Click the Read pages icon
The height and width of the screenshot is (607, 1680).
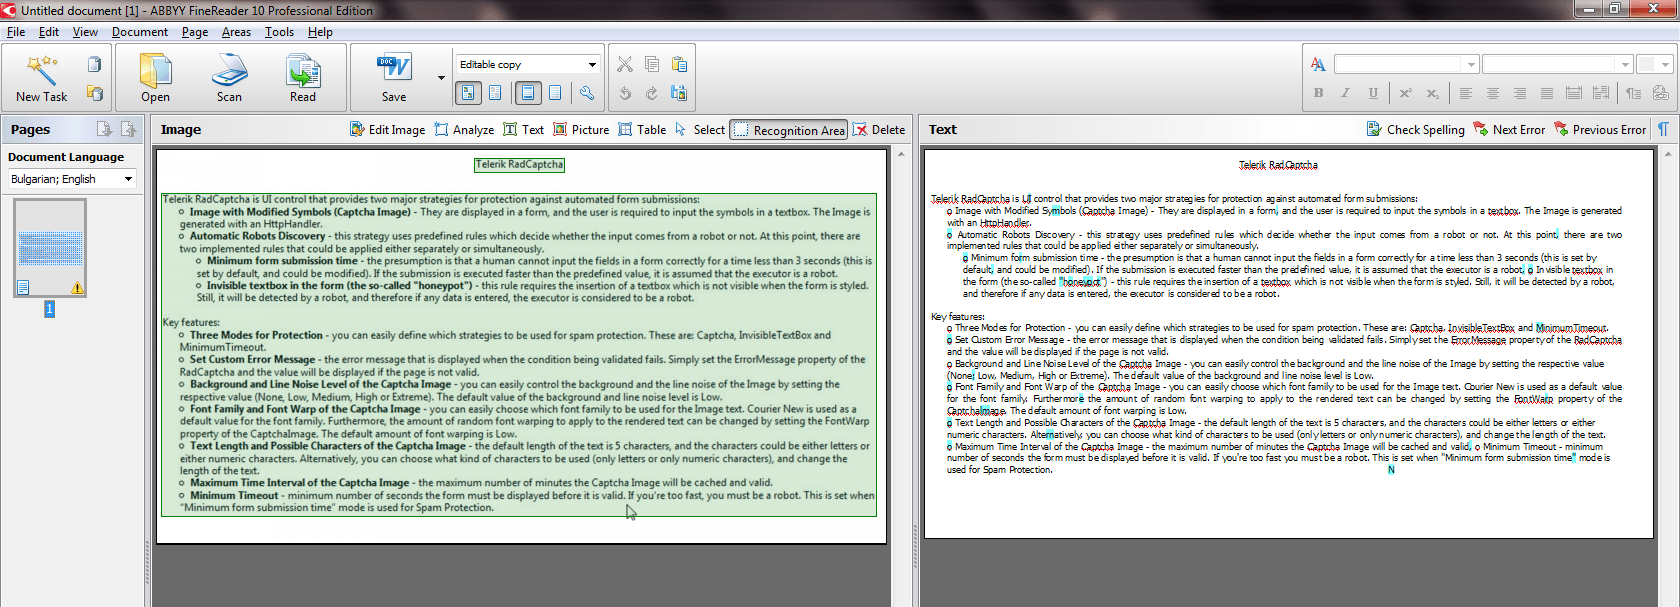pos(303,79)
